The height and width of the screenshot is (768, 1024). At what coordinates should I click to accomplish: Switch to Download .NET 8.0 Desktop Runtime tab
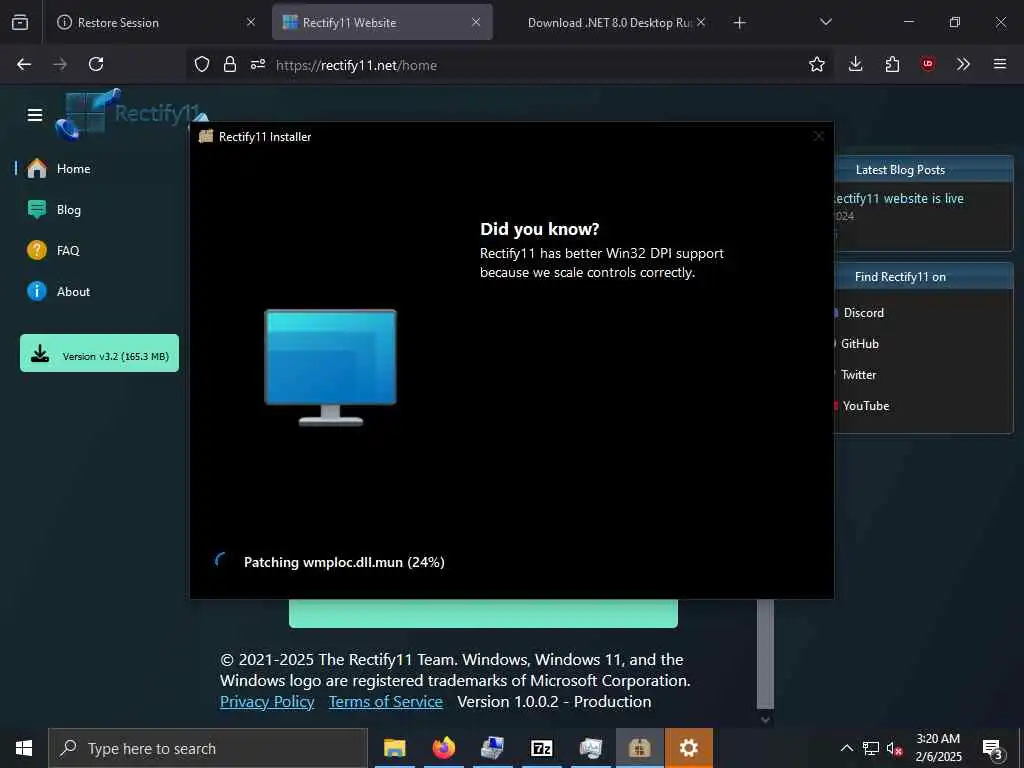608,23
